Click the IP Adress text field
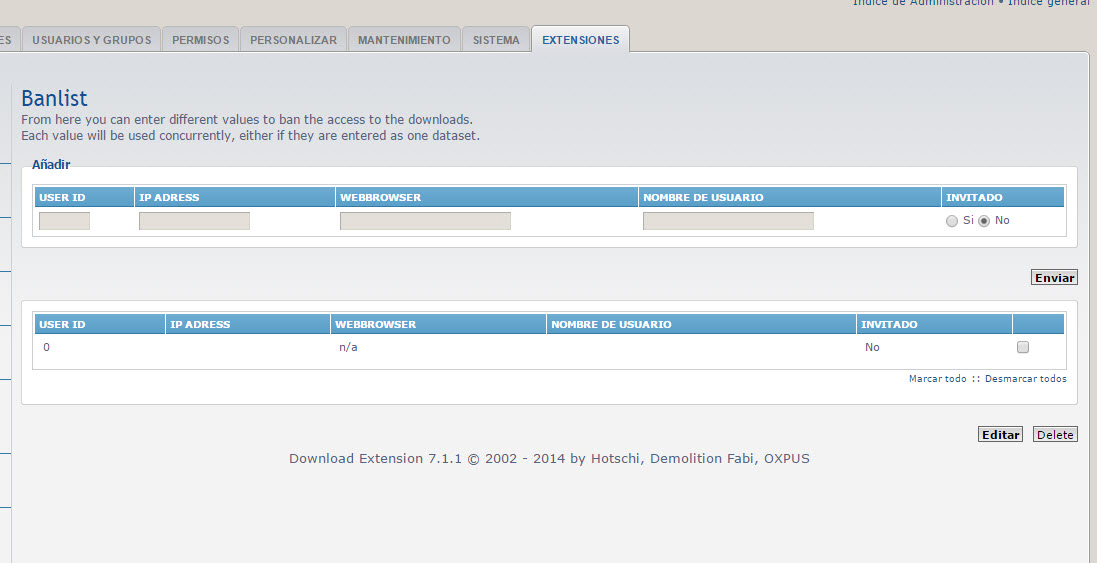 [x=194, y=221]
